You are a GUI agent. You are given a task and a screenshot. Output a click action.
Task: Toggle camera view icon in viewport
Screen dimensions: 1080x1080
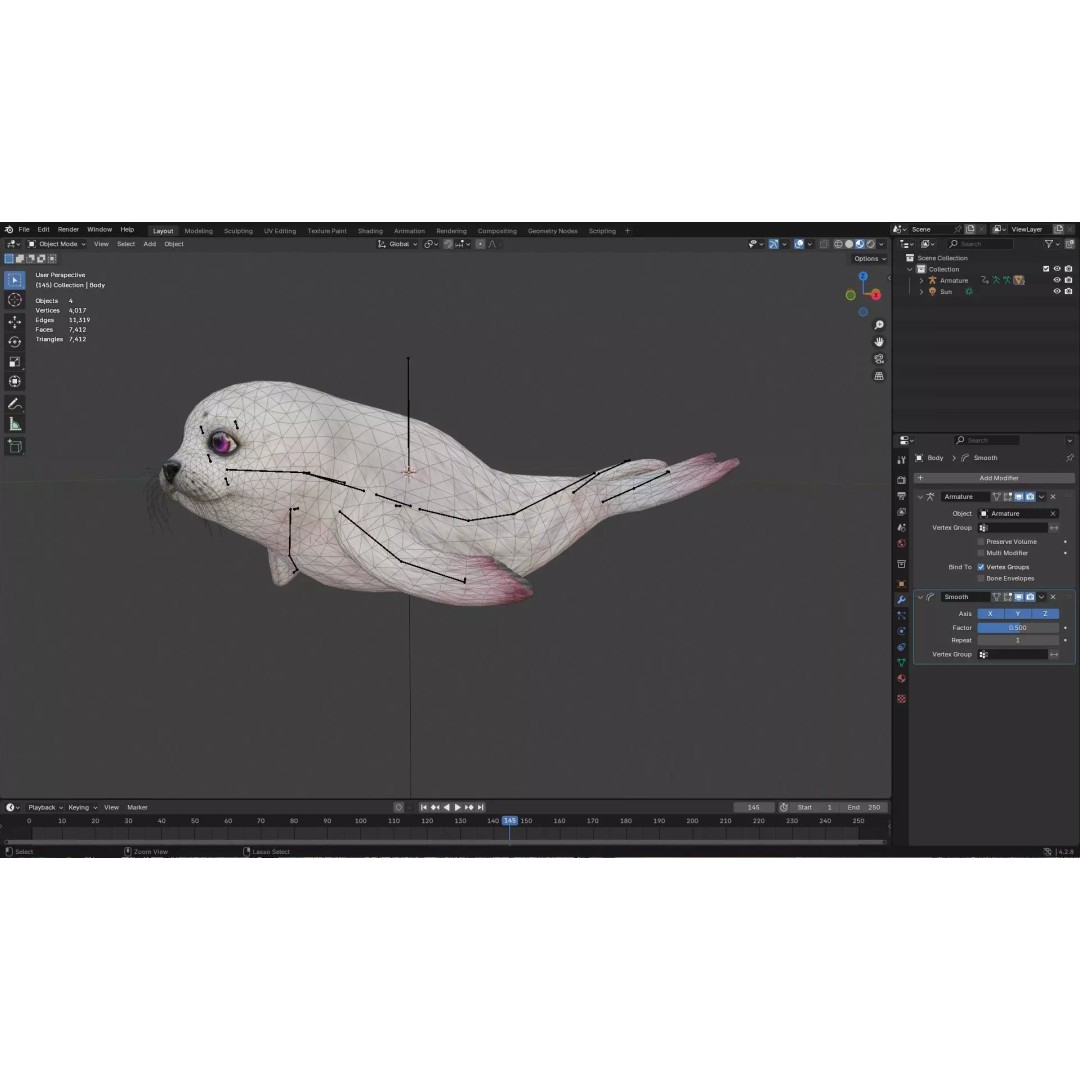coord(879,360)
